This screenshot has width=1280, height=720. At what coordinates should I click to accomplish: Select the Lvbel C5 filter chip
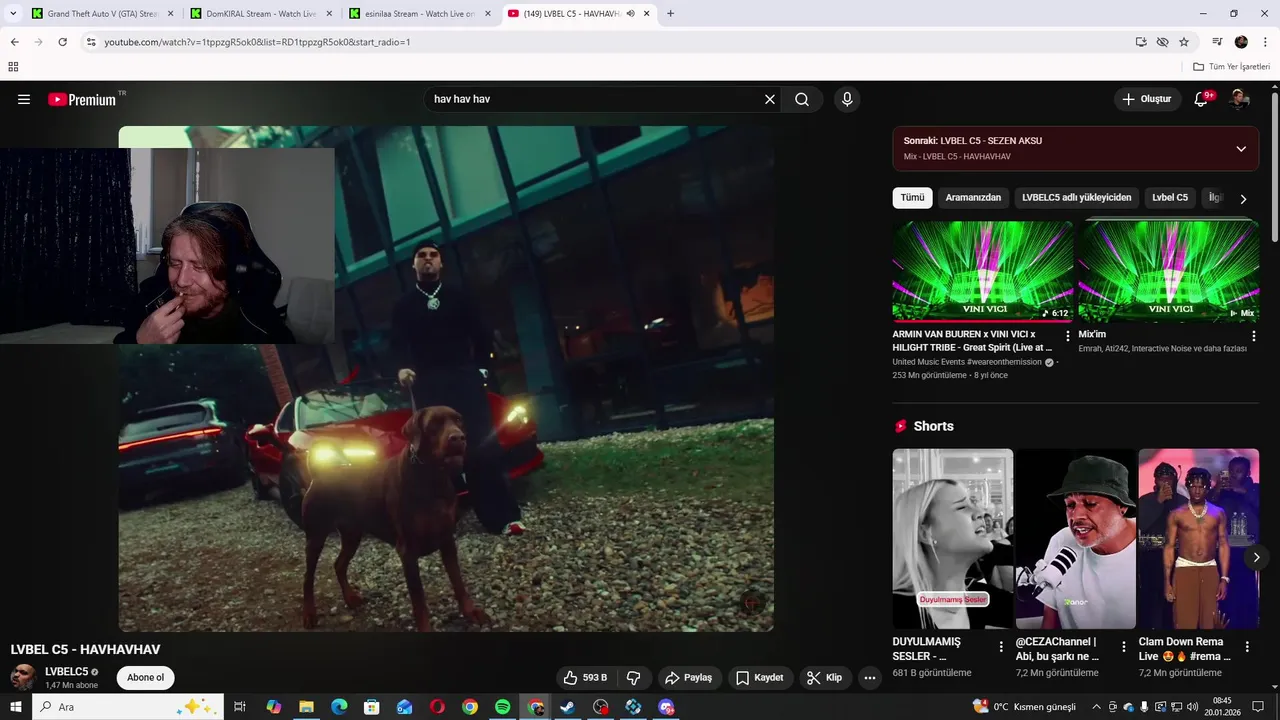pos(1170,197)
